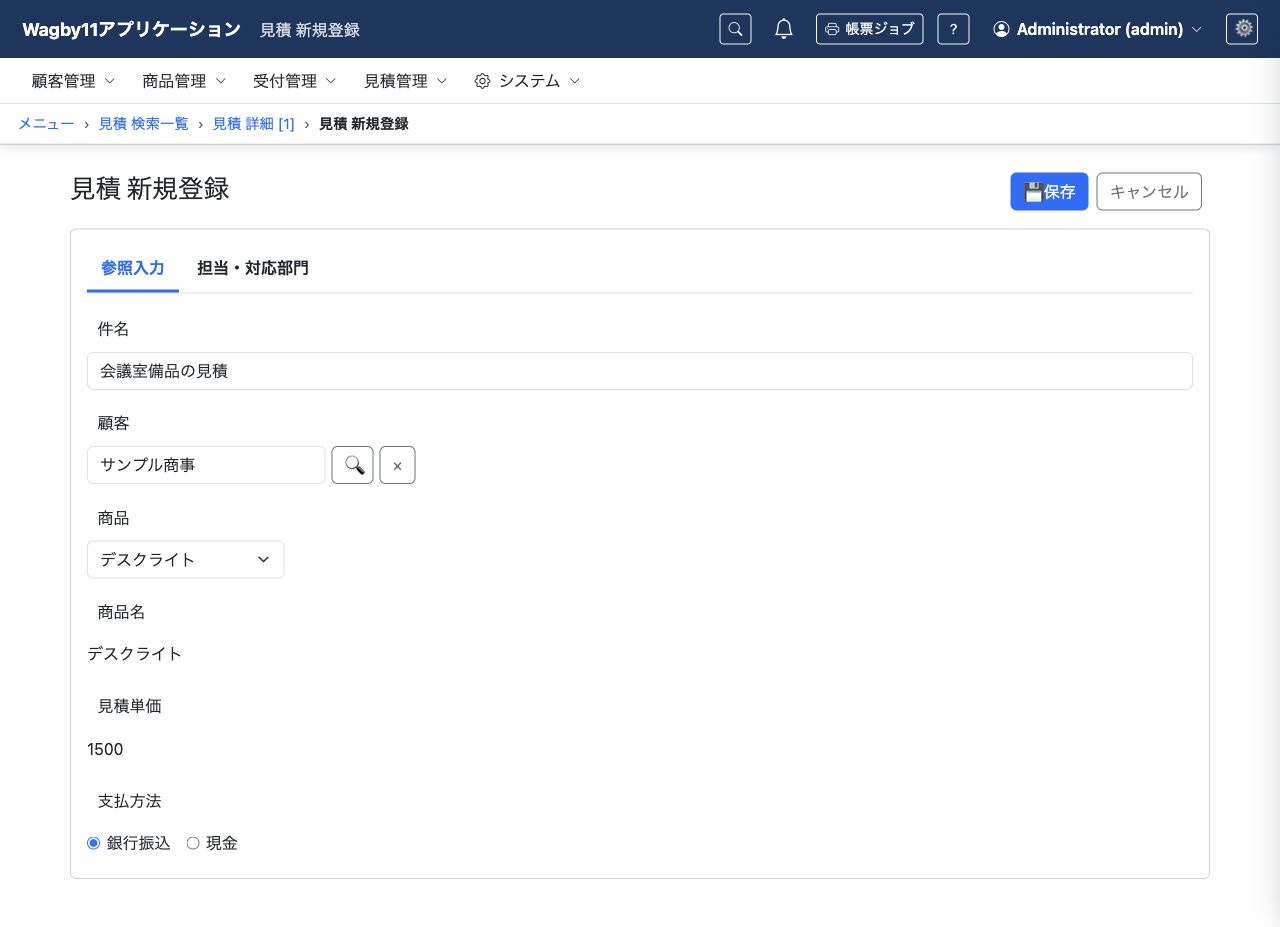Go to 見積 詳細 [1] breadcrumb link
Viewport: 1280px width, 927px height.
tap(254, 124)
